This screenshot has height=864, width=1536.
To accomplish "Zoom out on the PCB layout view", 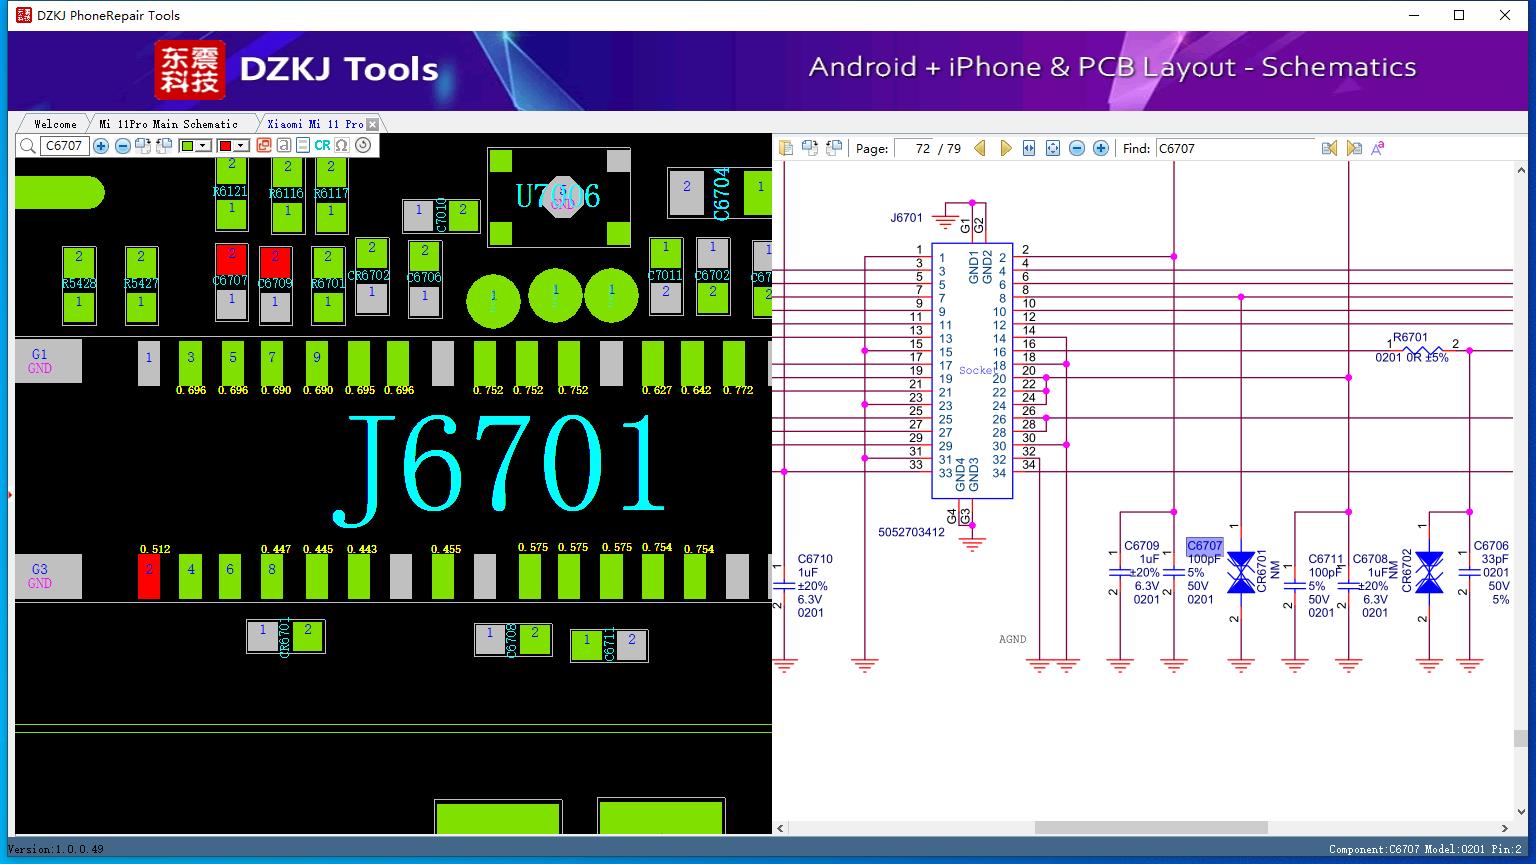I will (122, 146).
